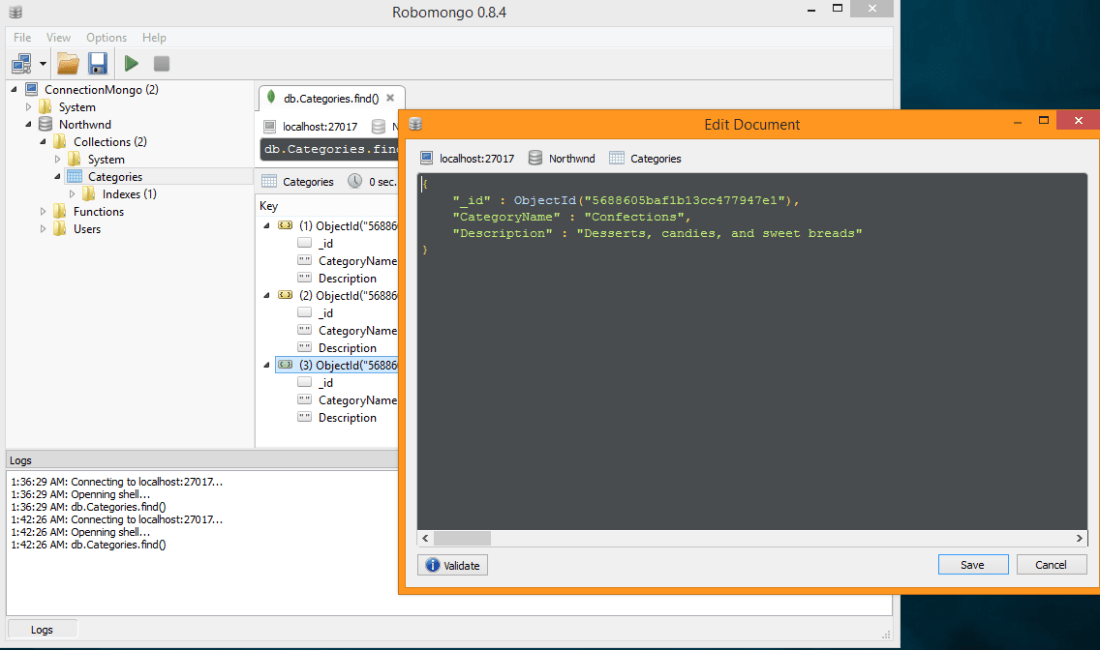Open the File menu
The width and height of the screenshot is (1100, 650).
click(x=22, y=37)
